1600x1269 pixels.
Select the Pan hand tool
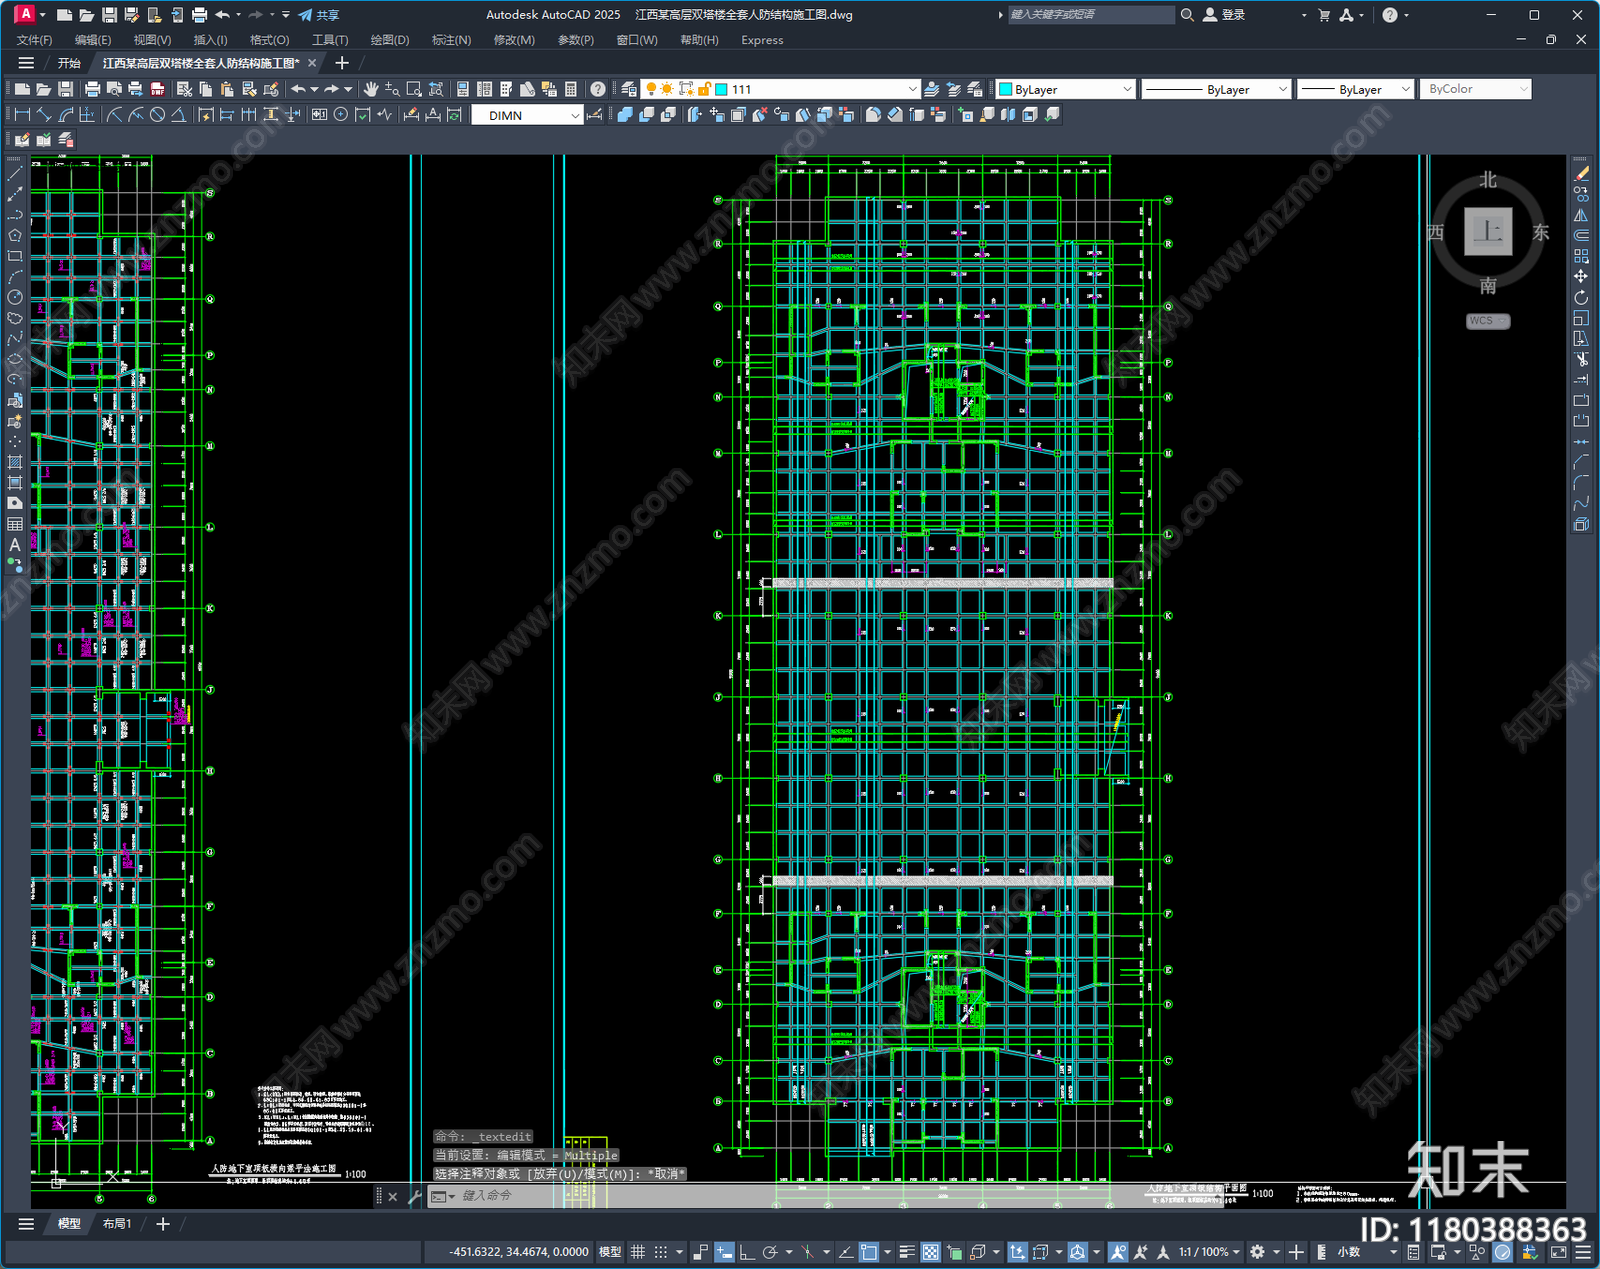371,89
